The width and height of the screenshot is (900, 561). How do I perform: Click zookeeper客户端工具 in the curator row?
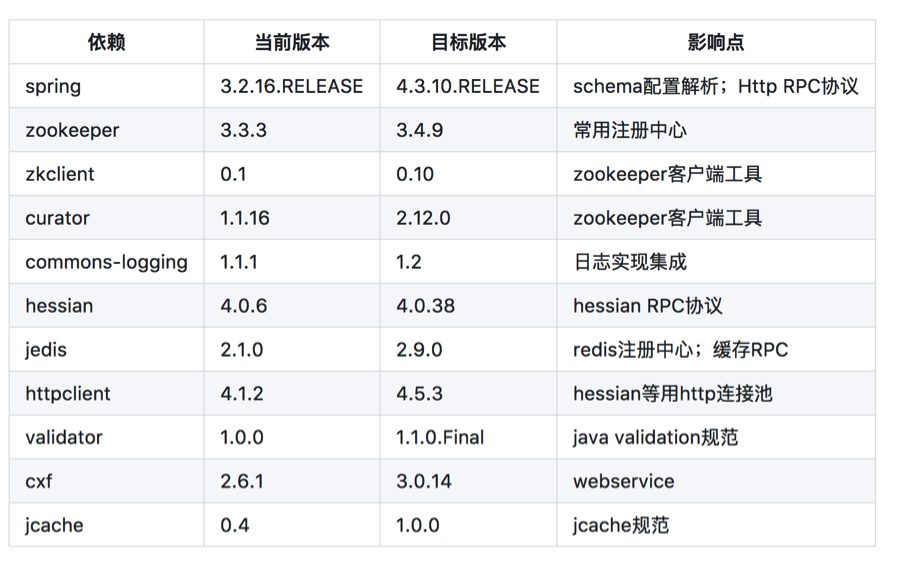click(716, 218)
